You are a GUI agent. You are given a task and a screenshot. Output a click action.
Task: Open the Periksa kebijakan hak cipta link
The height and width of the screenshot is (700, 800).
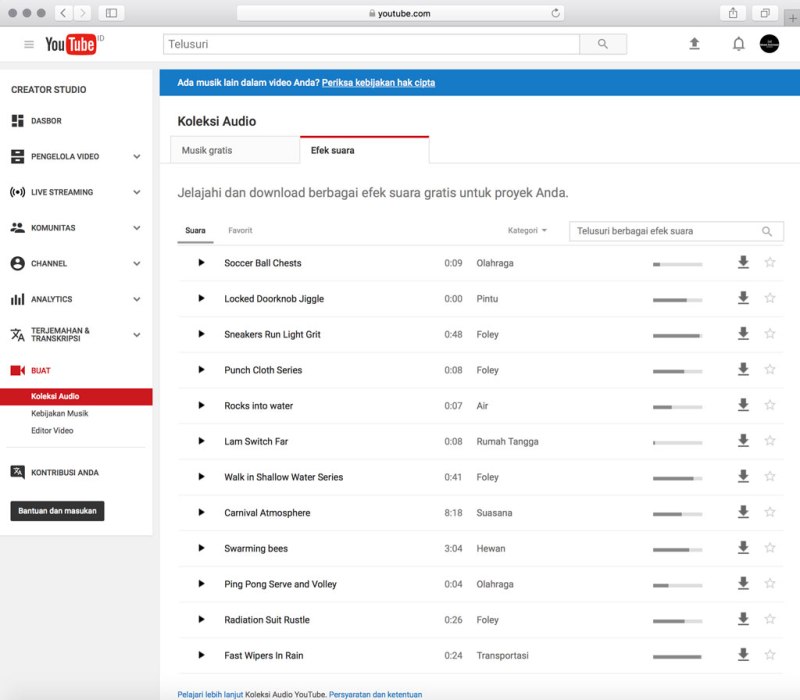(x=378, y=83)
